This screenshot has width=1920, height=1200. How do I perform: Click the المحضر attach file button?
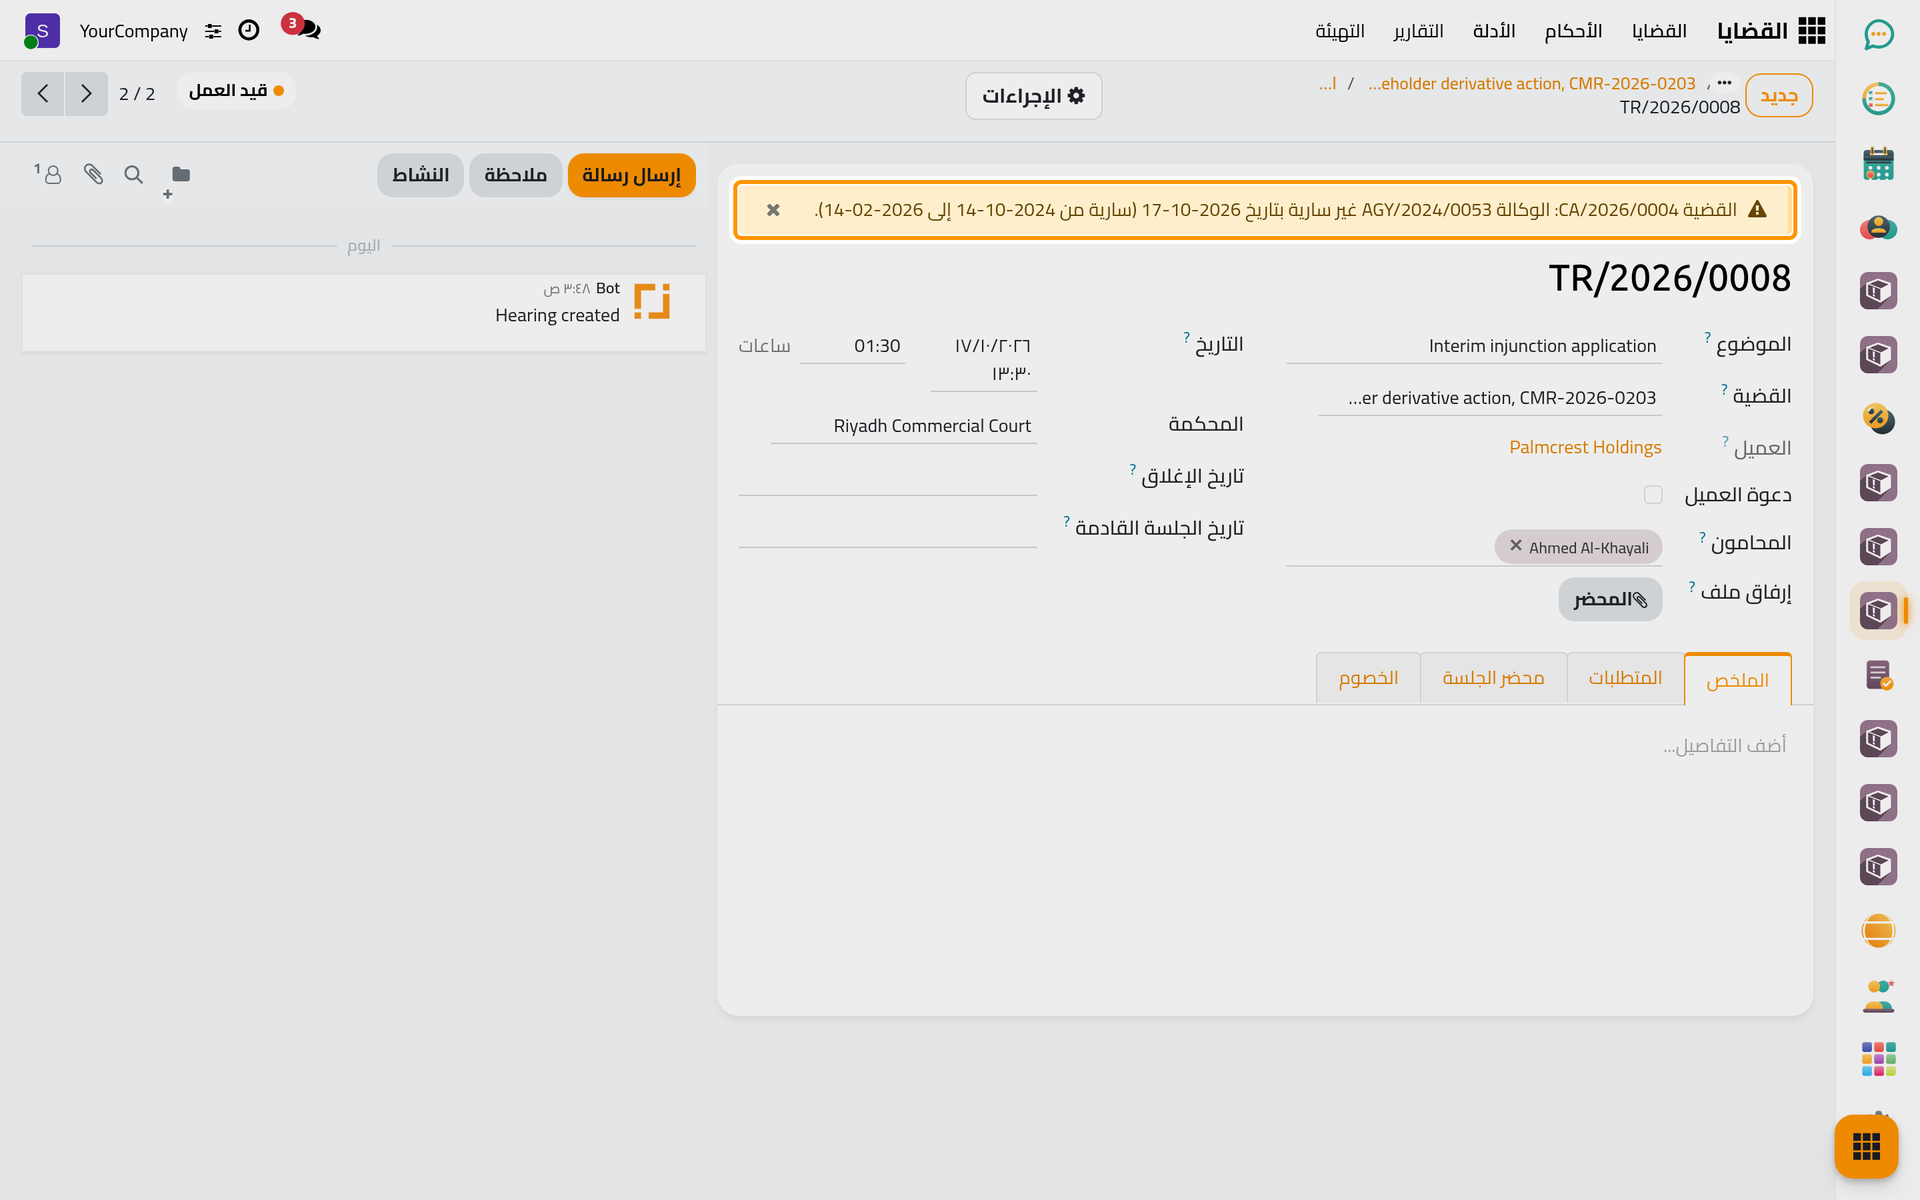click(1610, 599)
